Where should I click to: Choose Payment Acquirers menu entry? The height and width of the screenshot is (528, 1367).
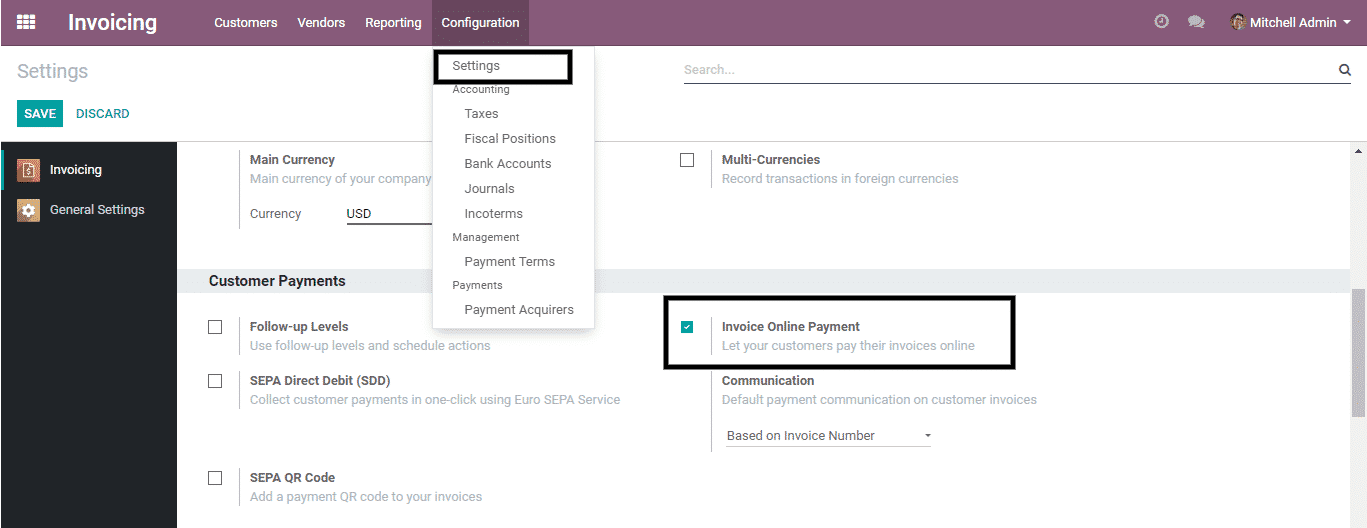pos(519,310)
